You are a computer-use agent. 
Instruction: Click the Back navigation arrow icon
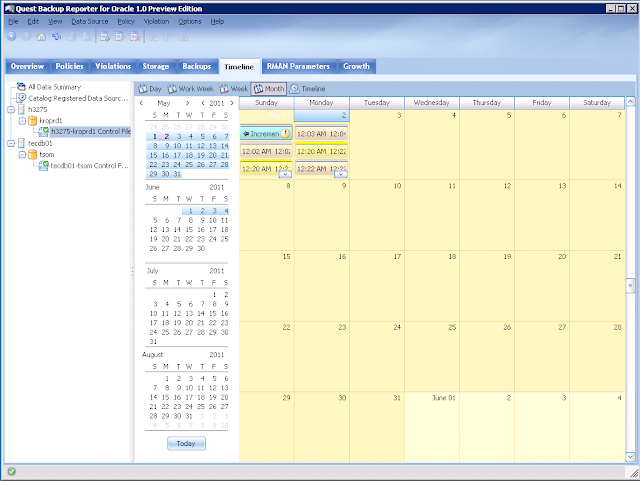(x=12, y=36)
